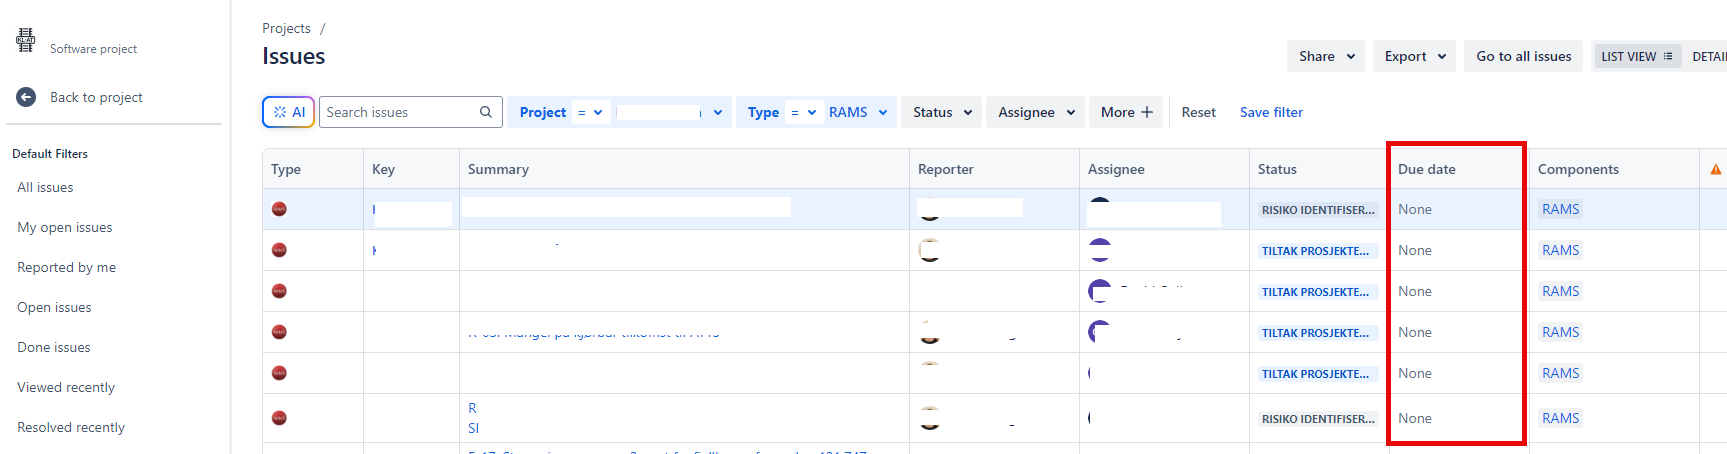Click RAMS component link in first row
1727x454 pixels.
point(1561,209)
